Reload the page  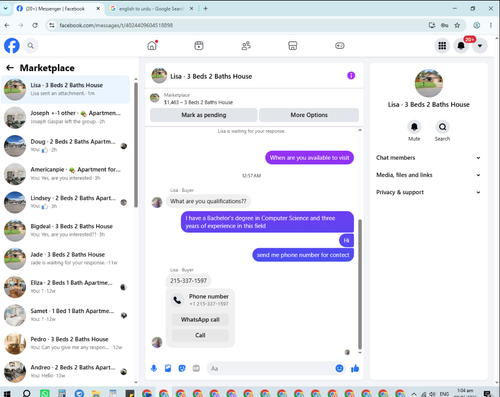tap(35, 25)
